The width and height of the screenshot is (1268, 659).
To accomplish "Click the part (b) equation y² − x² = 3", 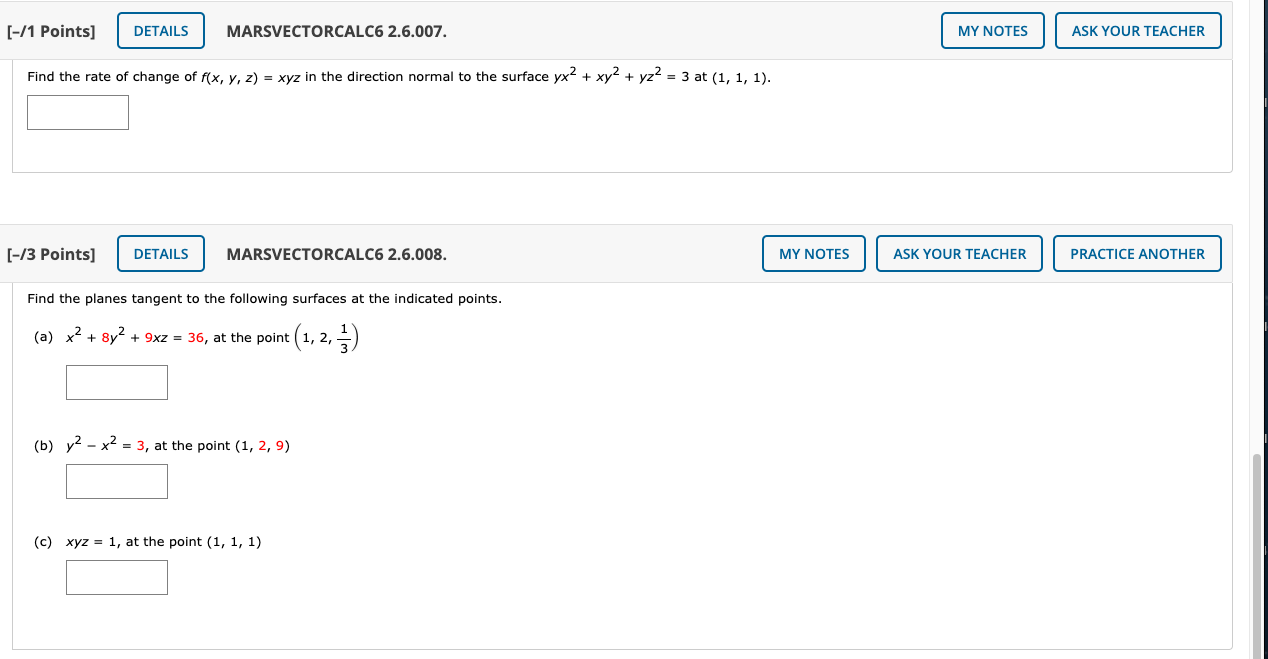I will (106, 445).
